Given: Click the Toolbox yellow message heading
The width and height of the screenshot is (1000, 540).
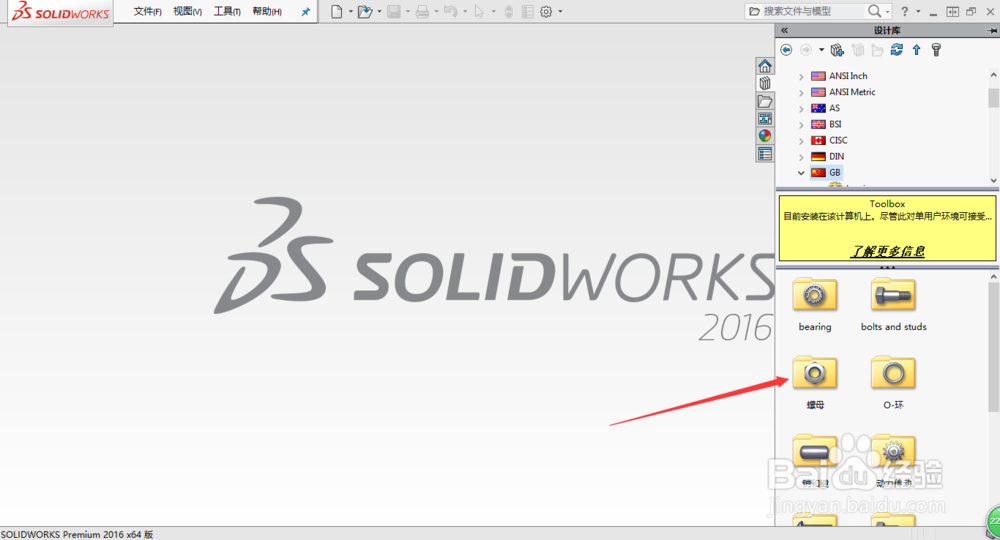Looking at the screenshot, I should (x=887, y=204).
